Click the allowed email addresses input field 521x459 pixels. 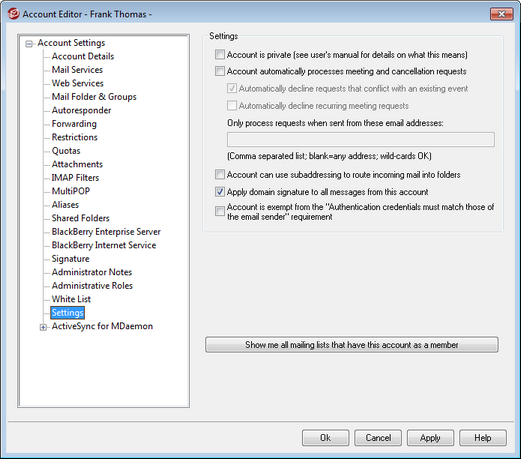[x=361, y=139]
